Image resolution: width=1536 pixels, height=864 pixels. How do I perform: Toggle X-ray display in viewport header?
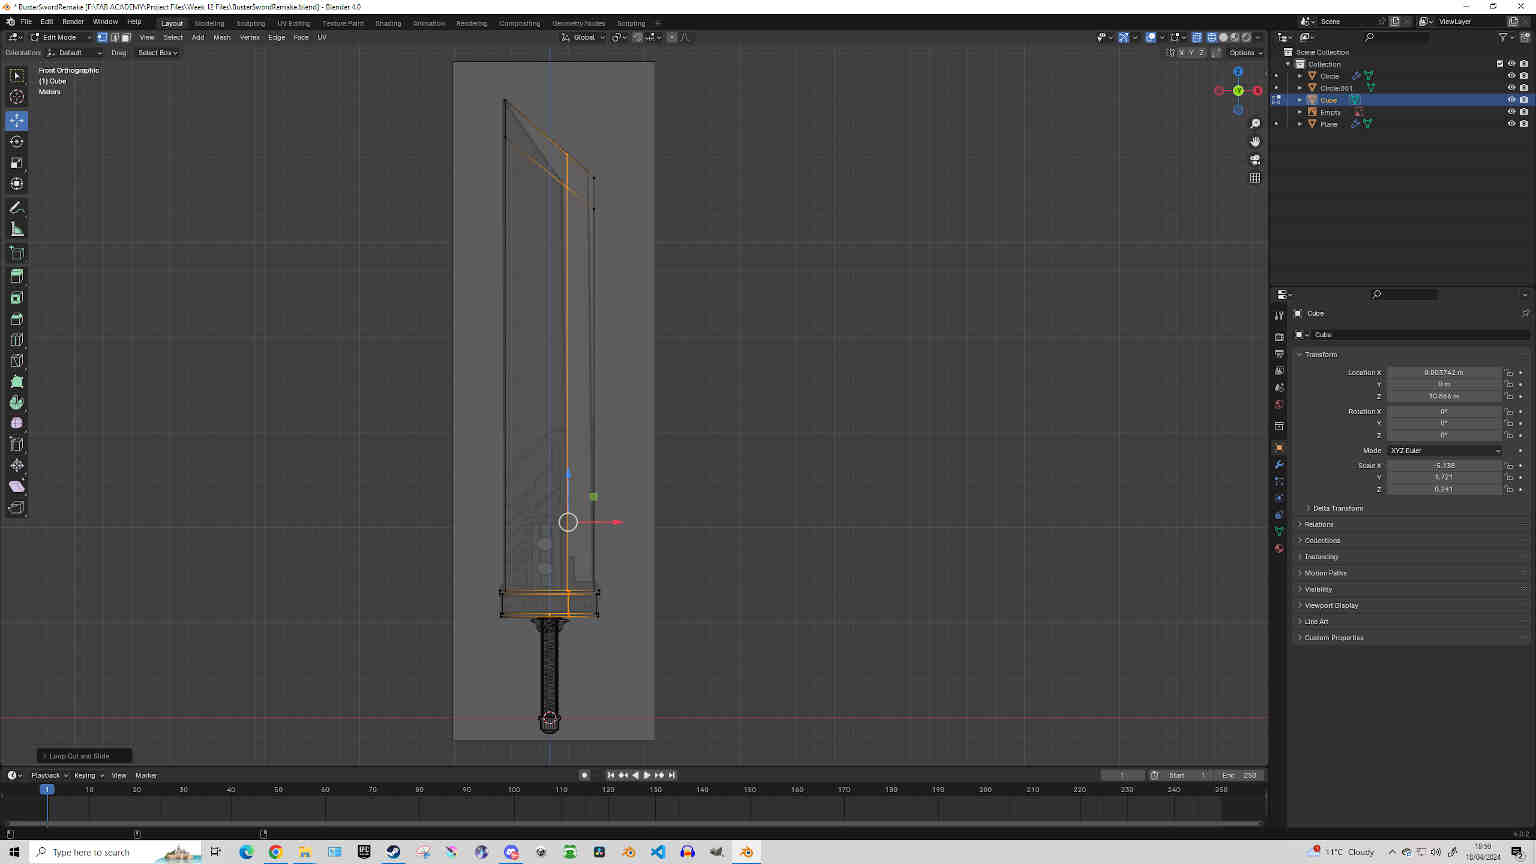[x=1197, y=37]
